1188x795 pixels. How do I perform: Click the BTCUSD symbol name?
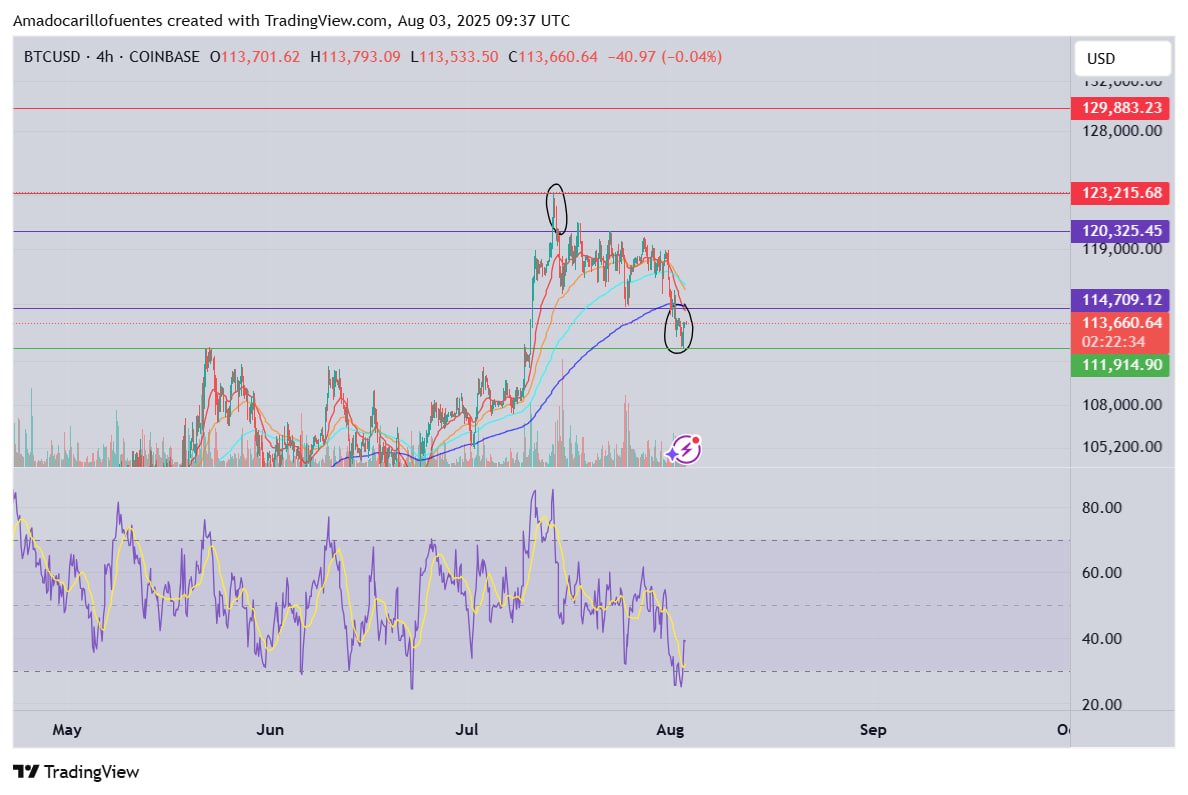pos(52,57)
